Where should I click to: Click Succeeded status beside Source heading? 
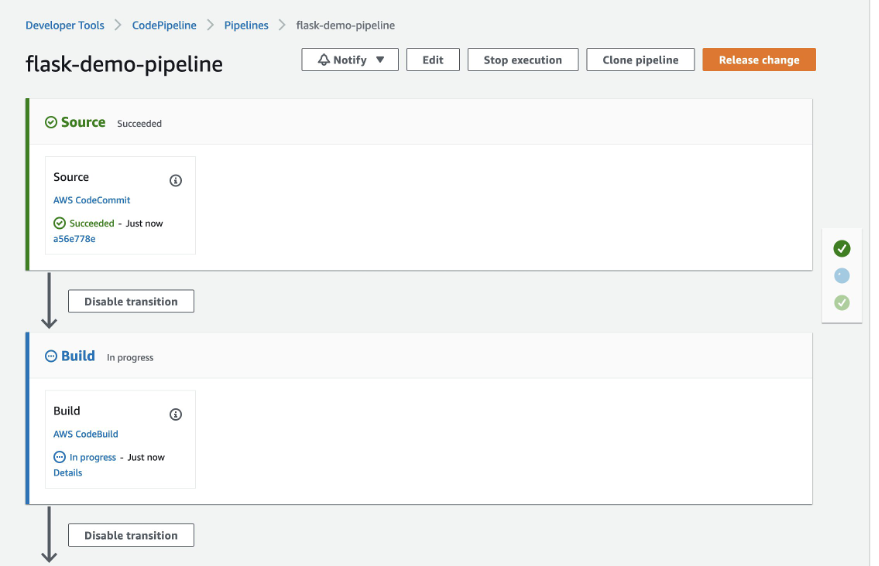pyautogui.click(x=139, y=124)
